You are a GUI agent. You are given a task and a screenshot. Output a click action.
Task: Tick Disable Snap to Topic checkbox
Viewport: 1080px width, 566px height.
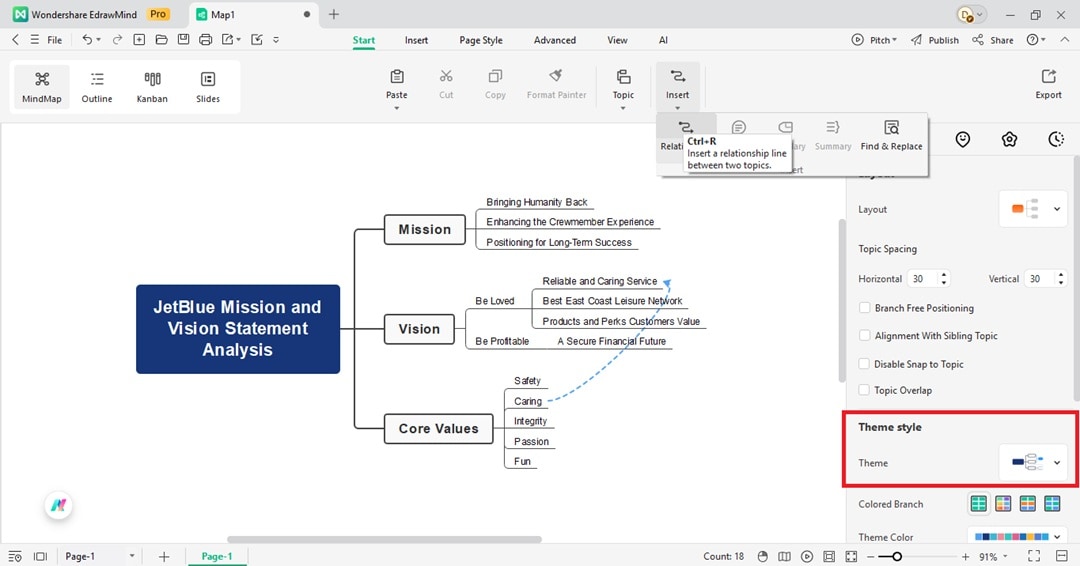[x=864, y=364]
